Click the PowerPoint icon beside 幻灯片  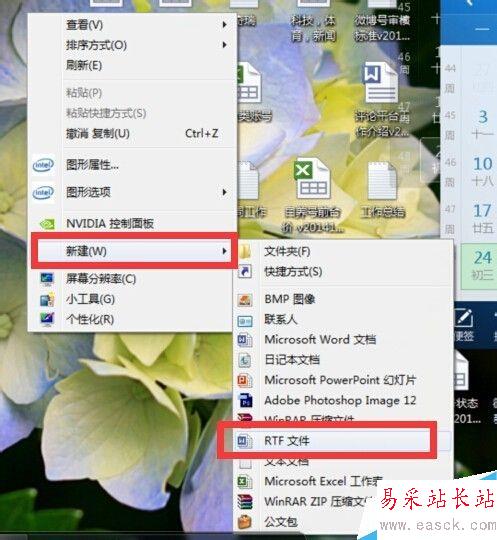tap(245, 381)
